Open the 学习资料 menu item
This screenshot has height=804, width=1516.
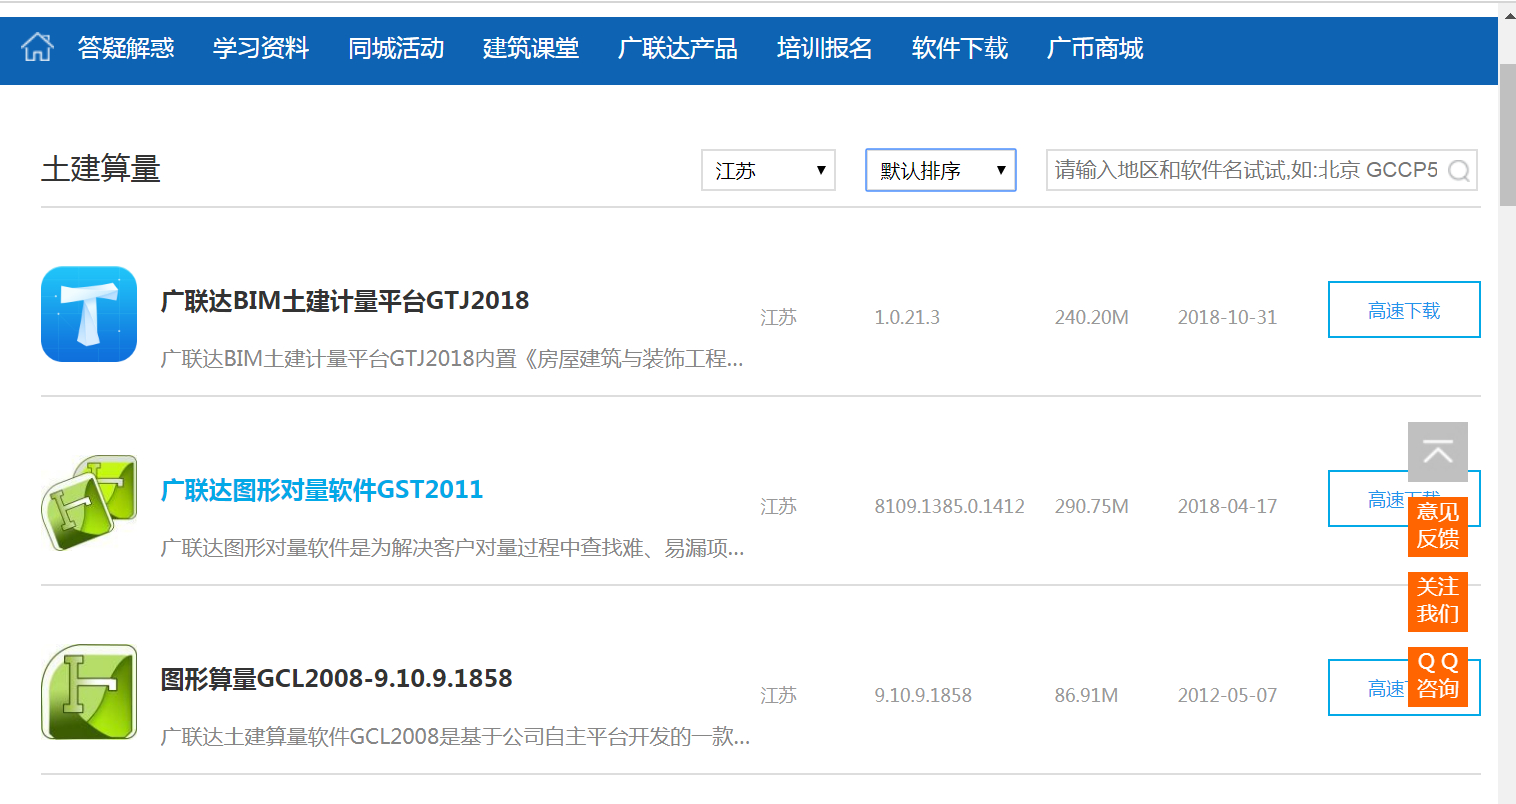point(261,48)
